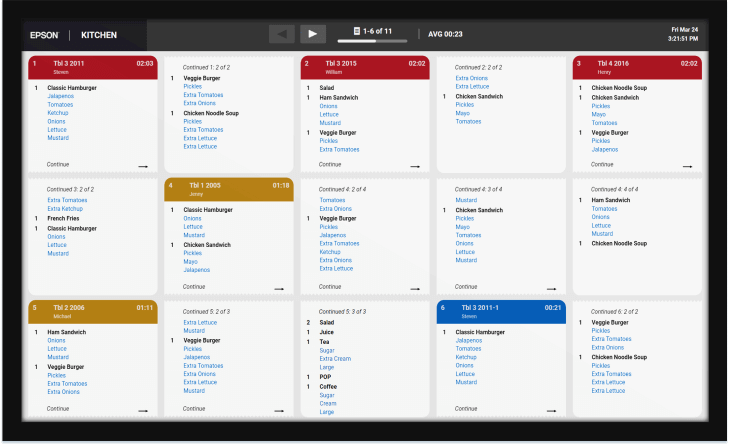The height and width of the screenshot is (445, 729).
Task: Select order 1 header Tbl 3 2011
Action: (92, 66)
